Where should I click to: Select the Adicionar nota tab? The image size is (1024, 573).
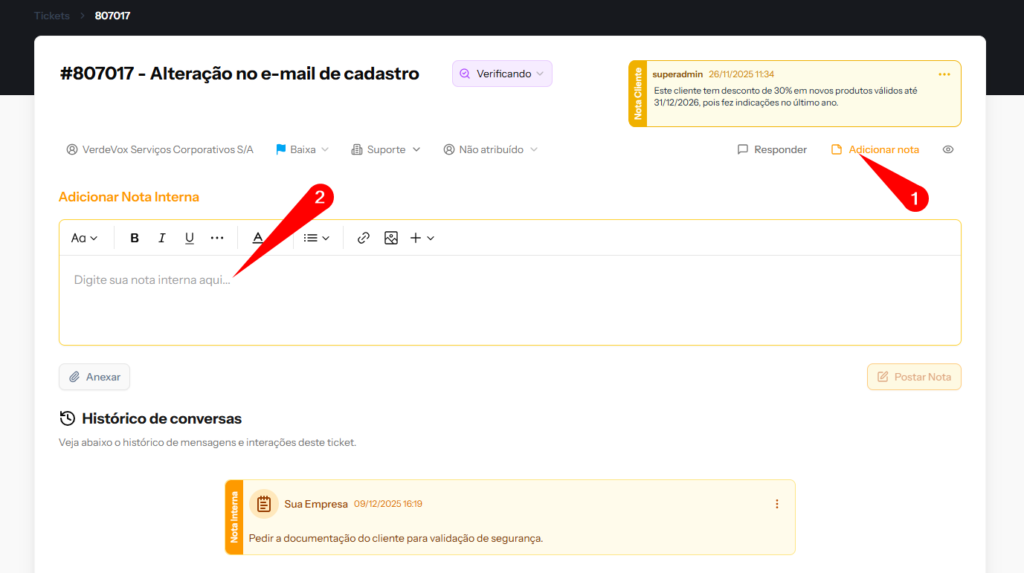[875, 150]
